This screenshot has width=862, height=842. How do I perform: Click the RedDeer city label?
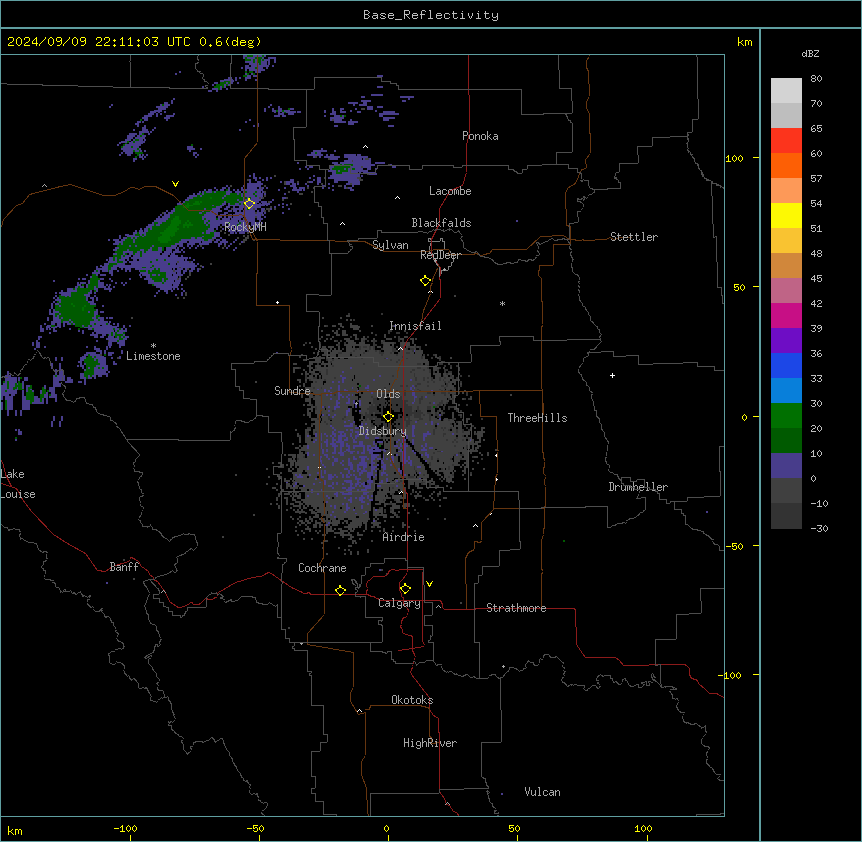point(440,255)
